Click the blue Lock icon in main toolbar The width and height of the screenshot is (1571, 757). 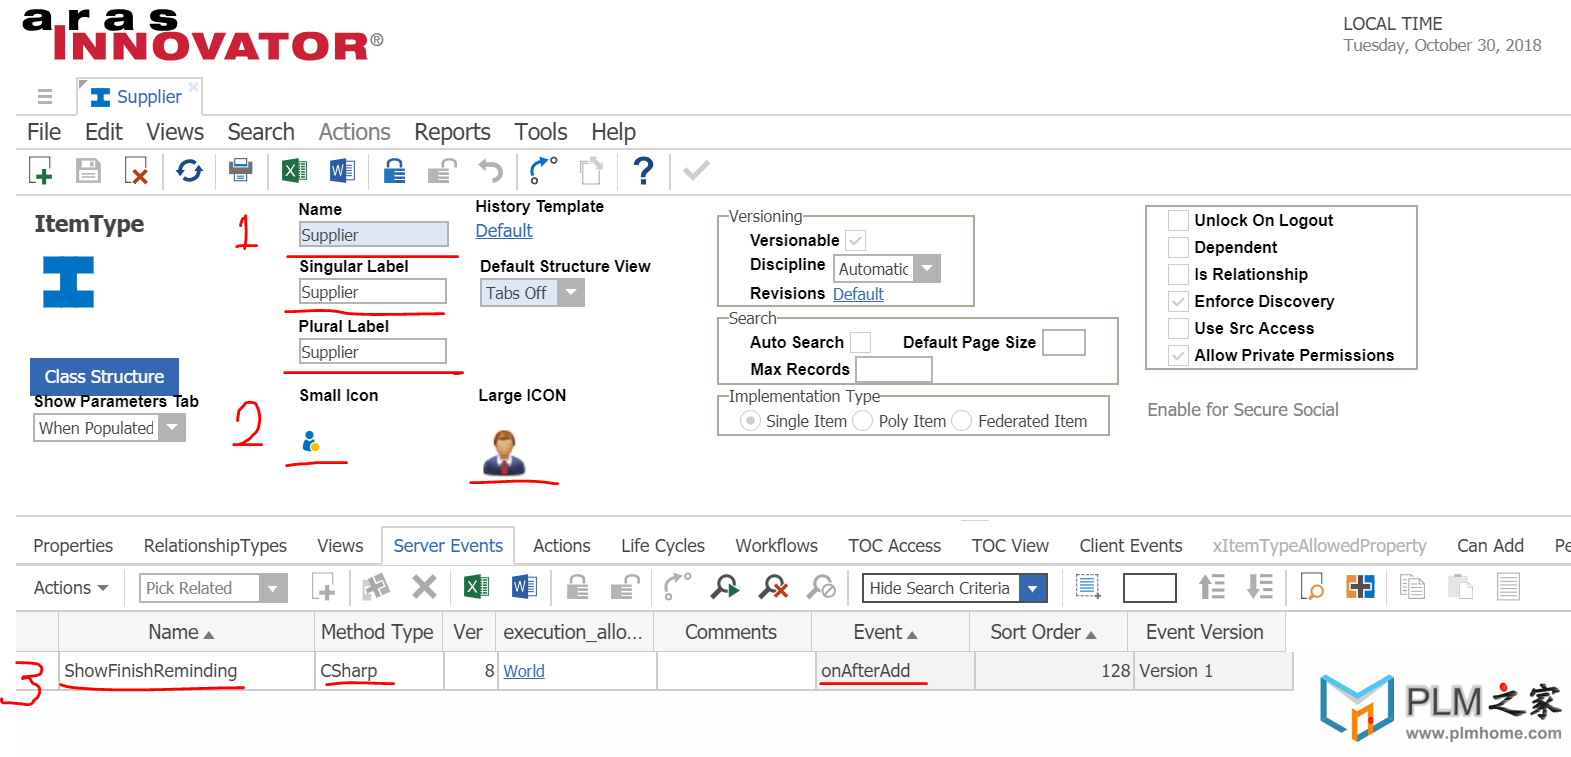click(x=395, y=171)
